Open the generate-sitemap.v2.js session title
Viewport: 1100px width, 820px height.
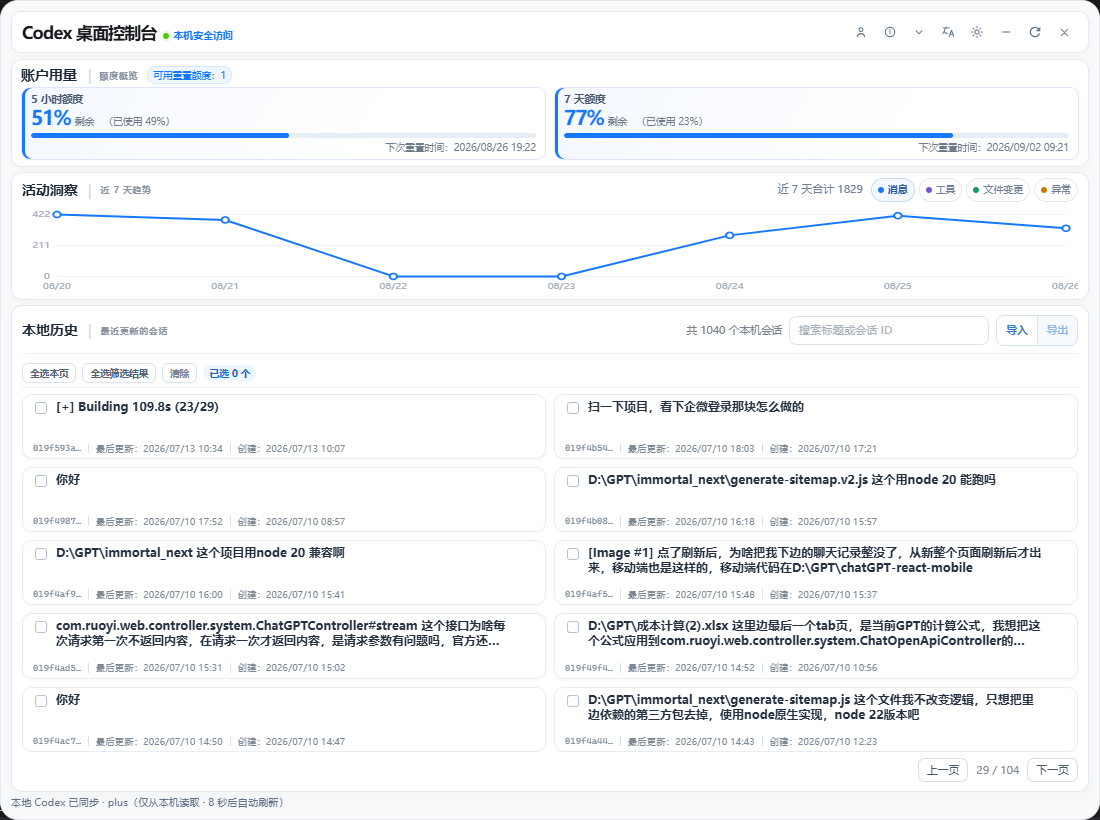click(x=791, y=480)
